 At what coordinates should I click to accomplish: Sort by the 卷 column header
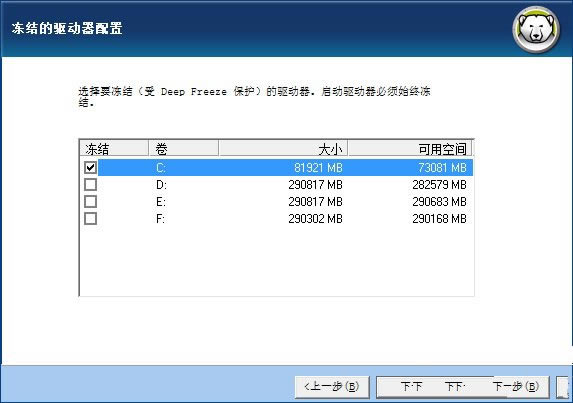183,148
